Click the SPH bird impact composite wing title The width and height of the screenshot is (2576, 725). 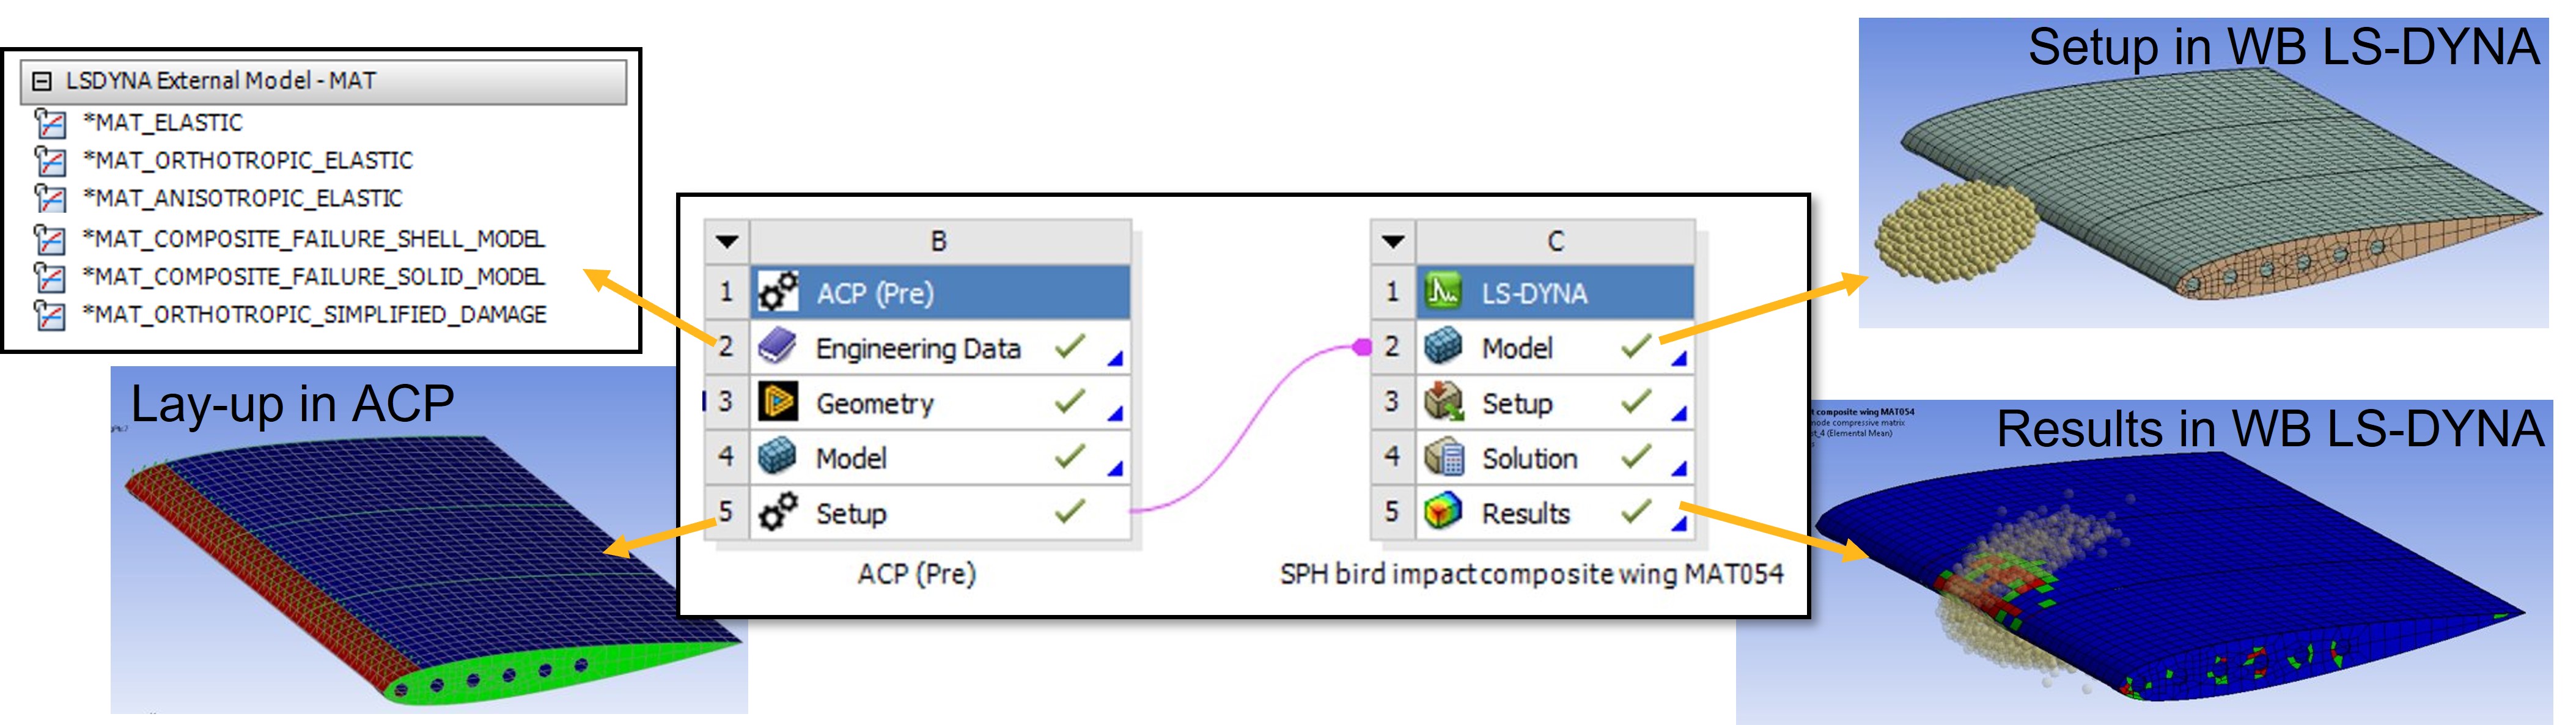pos(1531,574)
